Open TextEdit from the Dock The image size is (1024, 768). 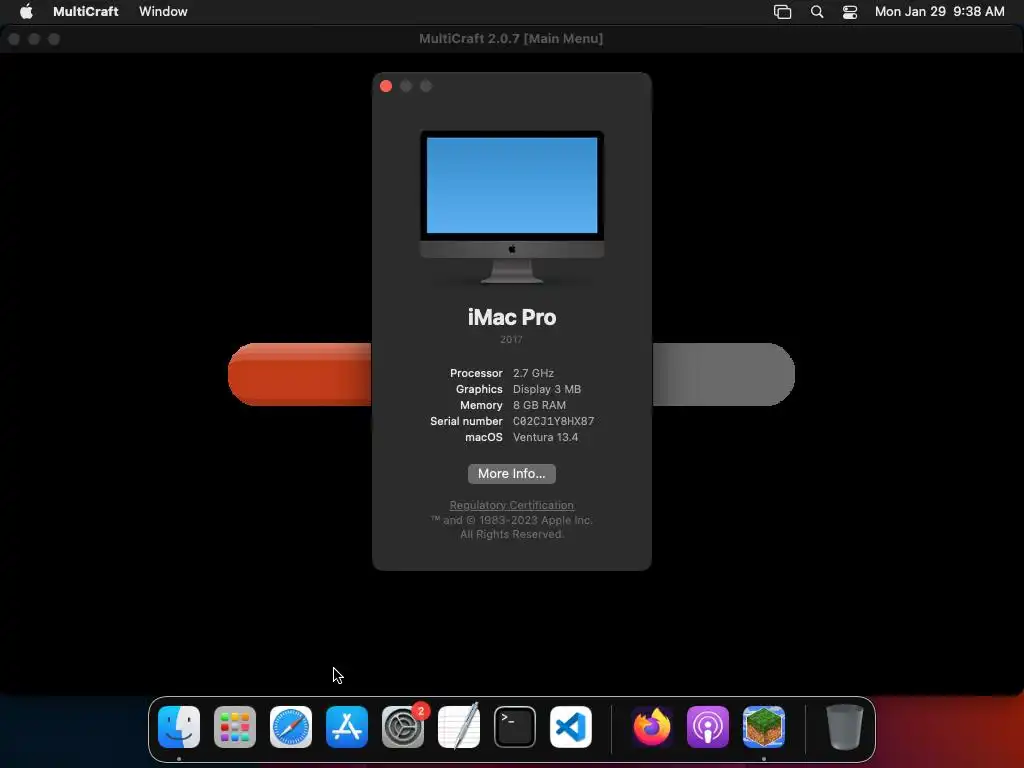(x=458, y=727)
